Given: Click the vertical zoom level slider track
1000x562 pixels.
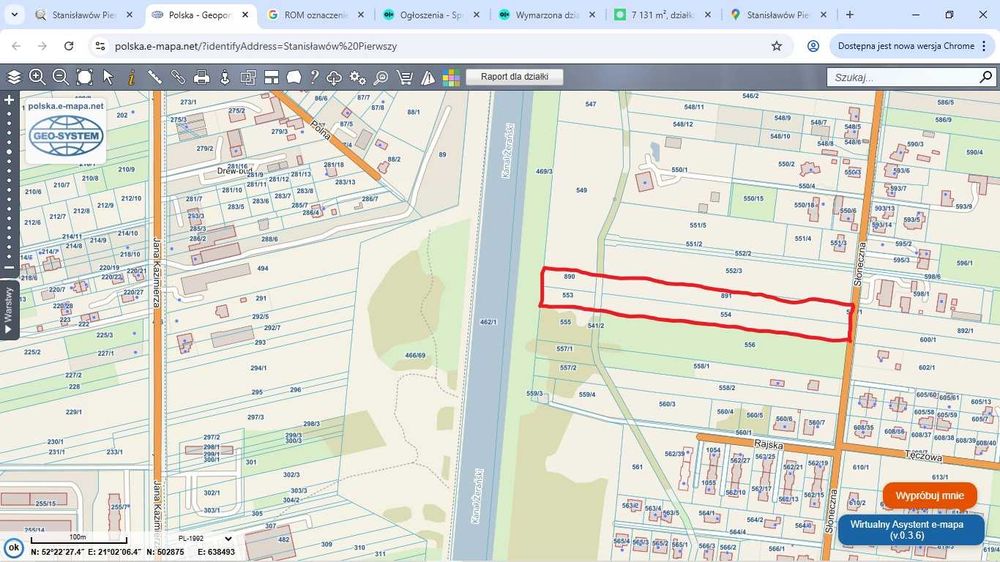Looking at the screenshot, I should pos(9,184).
